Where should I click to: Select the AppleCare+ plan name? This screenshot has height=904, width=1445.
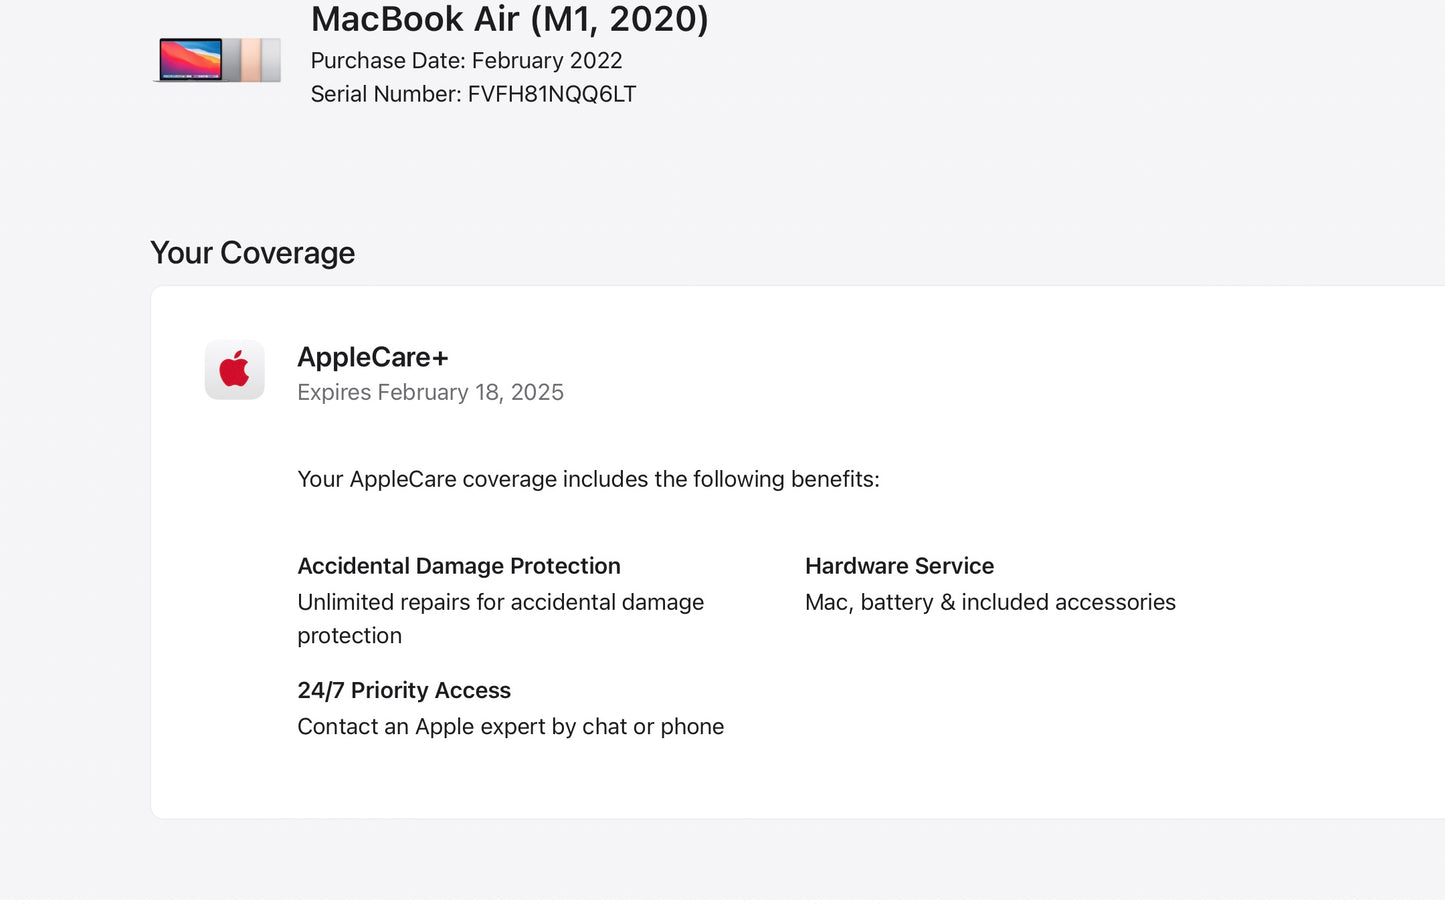(372, 357)
